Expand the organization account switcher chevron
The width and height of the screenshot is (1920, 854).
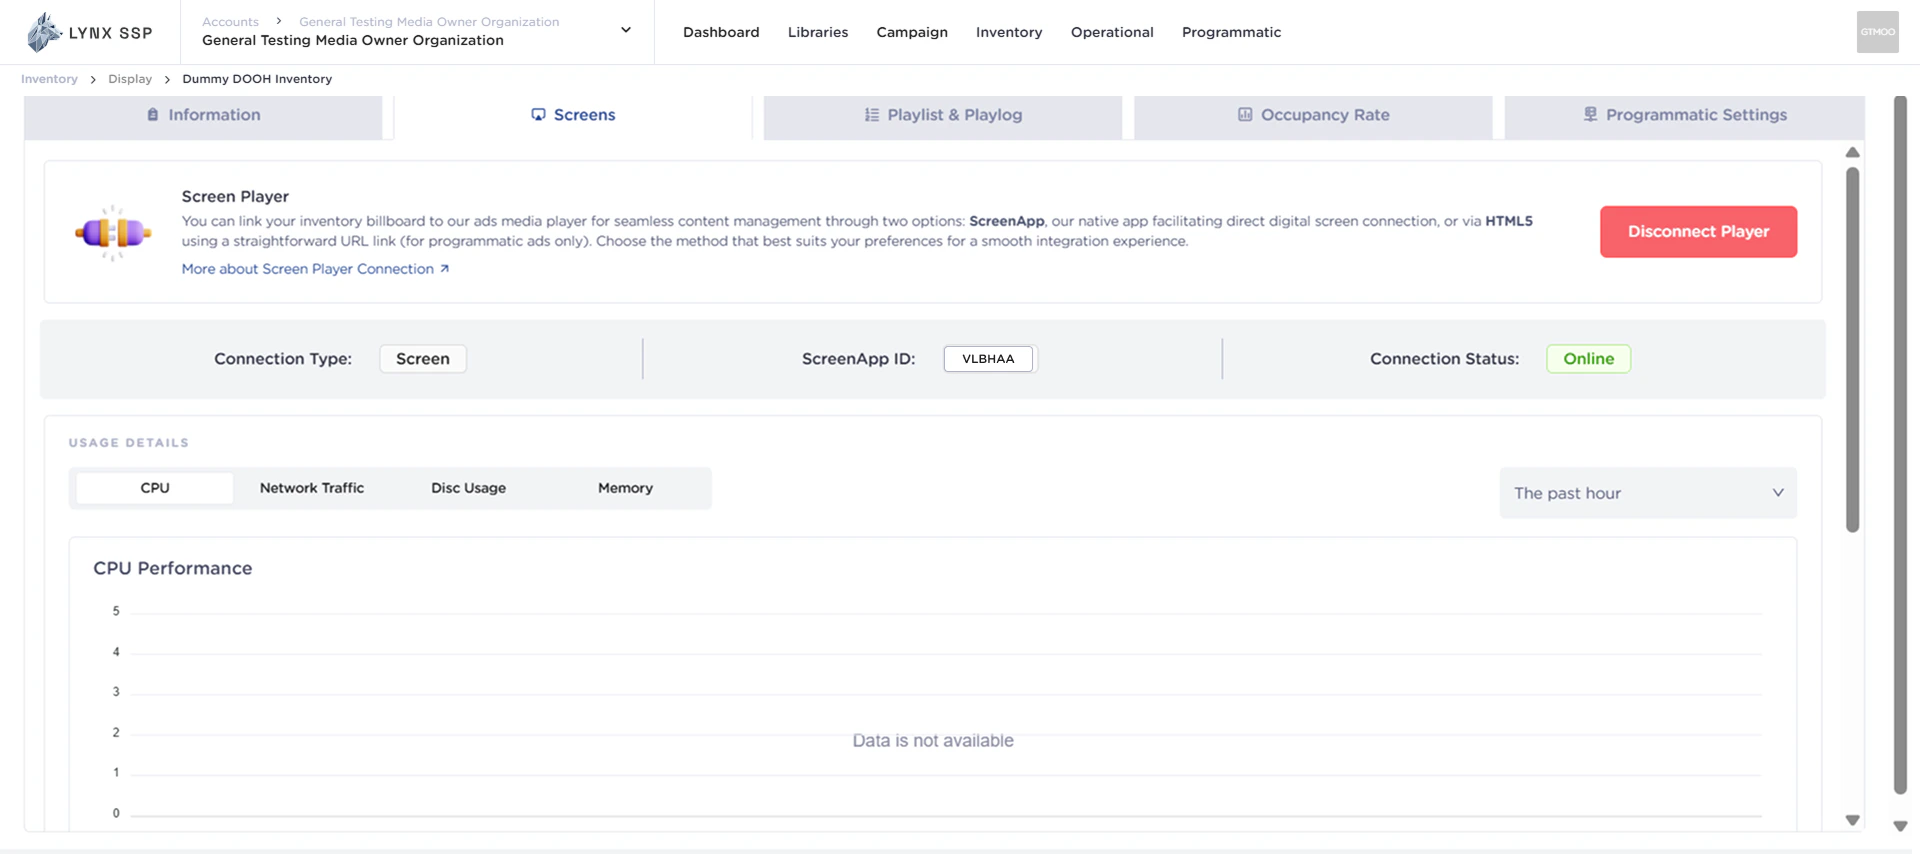(x=626, y=30)
